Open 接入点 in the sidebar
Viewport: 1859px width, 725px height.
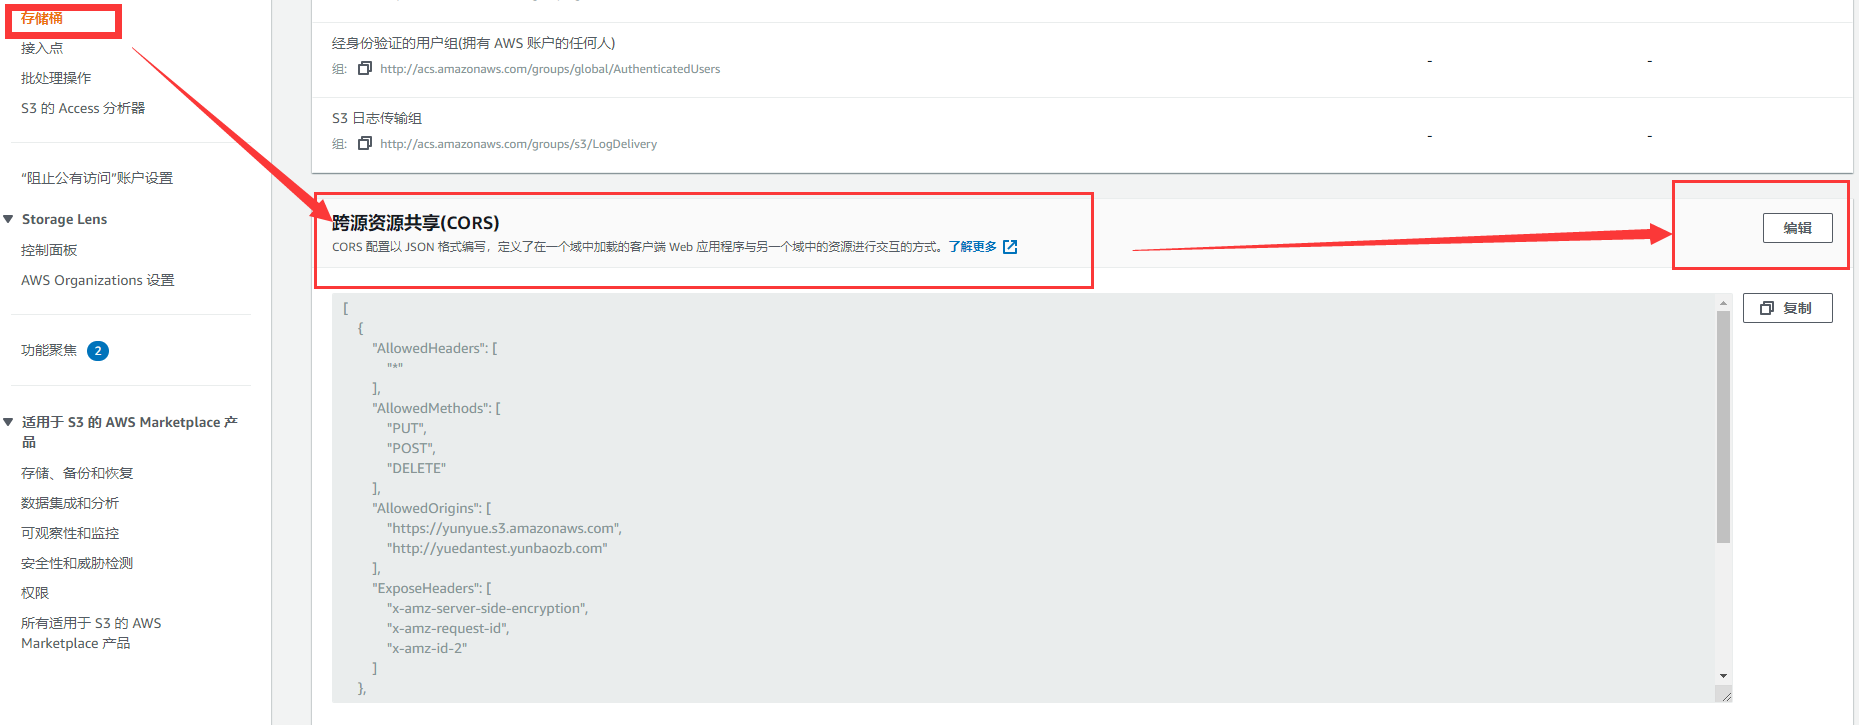point(42,48)
